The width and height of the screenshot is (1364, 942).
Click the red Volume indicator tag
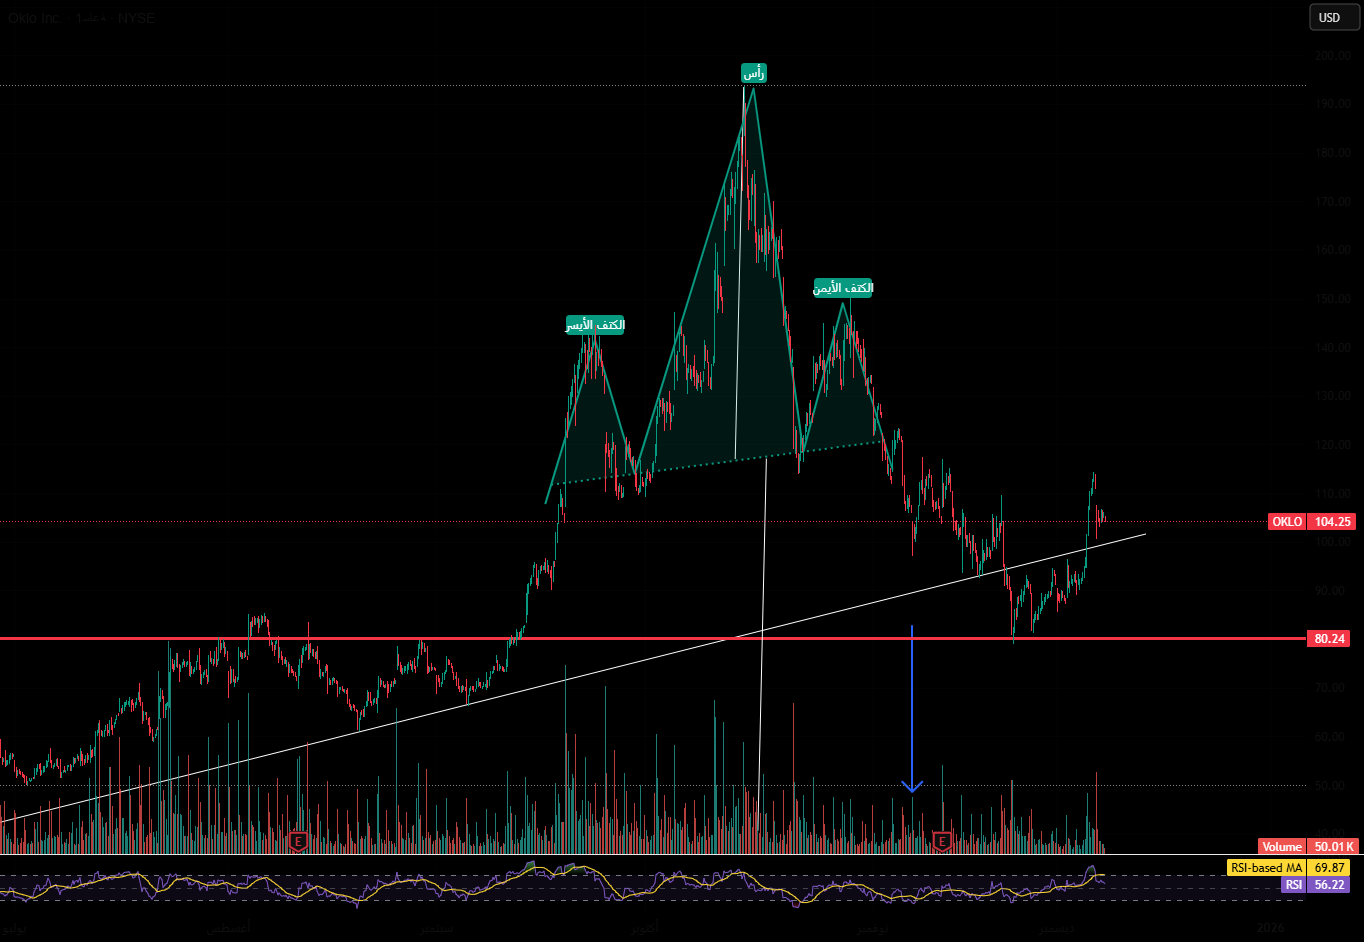pyautogui.click(x=1281, y=846)
